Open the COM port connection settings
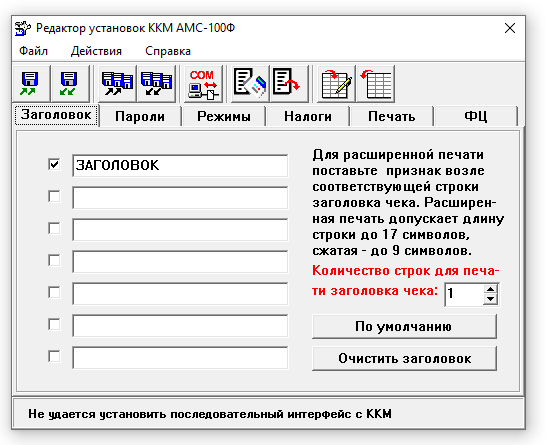 [203, 84]
